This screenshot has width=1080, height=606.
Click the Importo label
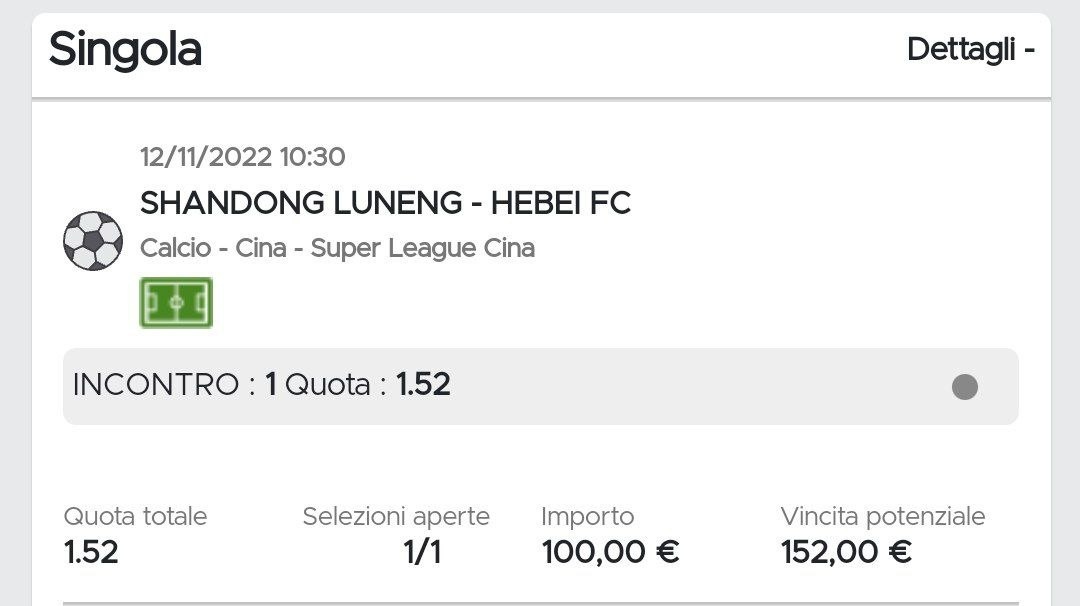click(x=587, y=516)
